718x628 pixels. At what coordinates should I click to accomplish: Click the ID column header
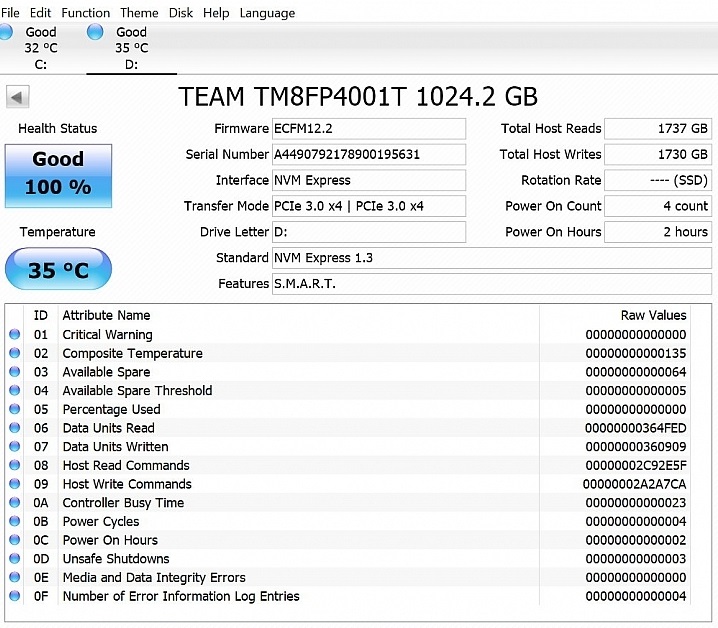41,315
